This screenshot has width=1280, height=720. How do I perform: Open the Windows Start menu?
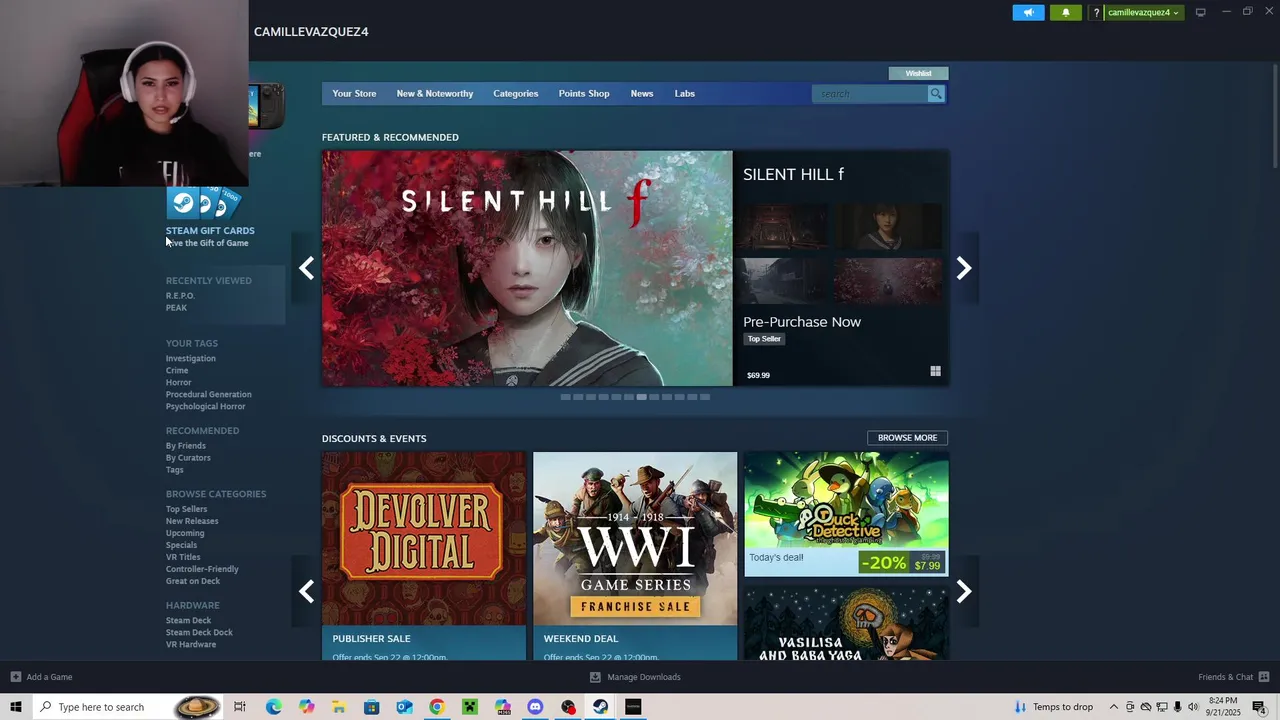[x=16, y=707]
